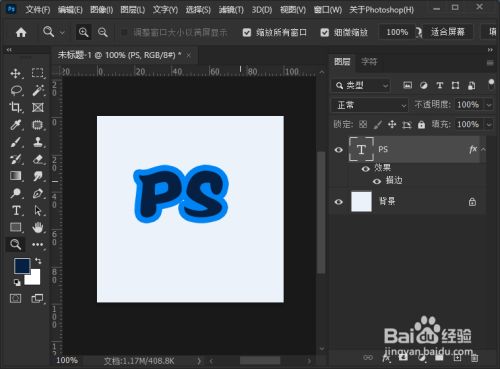Lock transparent pixels of layer
Viewport: 500px width, 369px height.
363,124
